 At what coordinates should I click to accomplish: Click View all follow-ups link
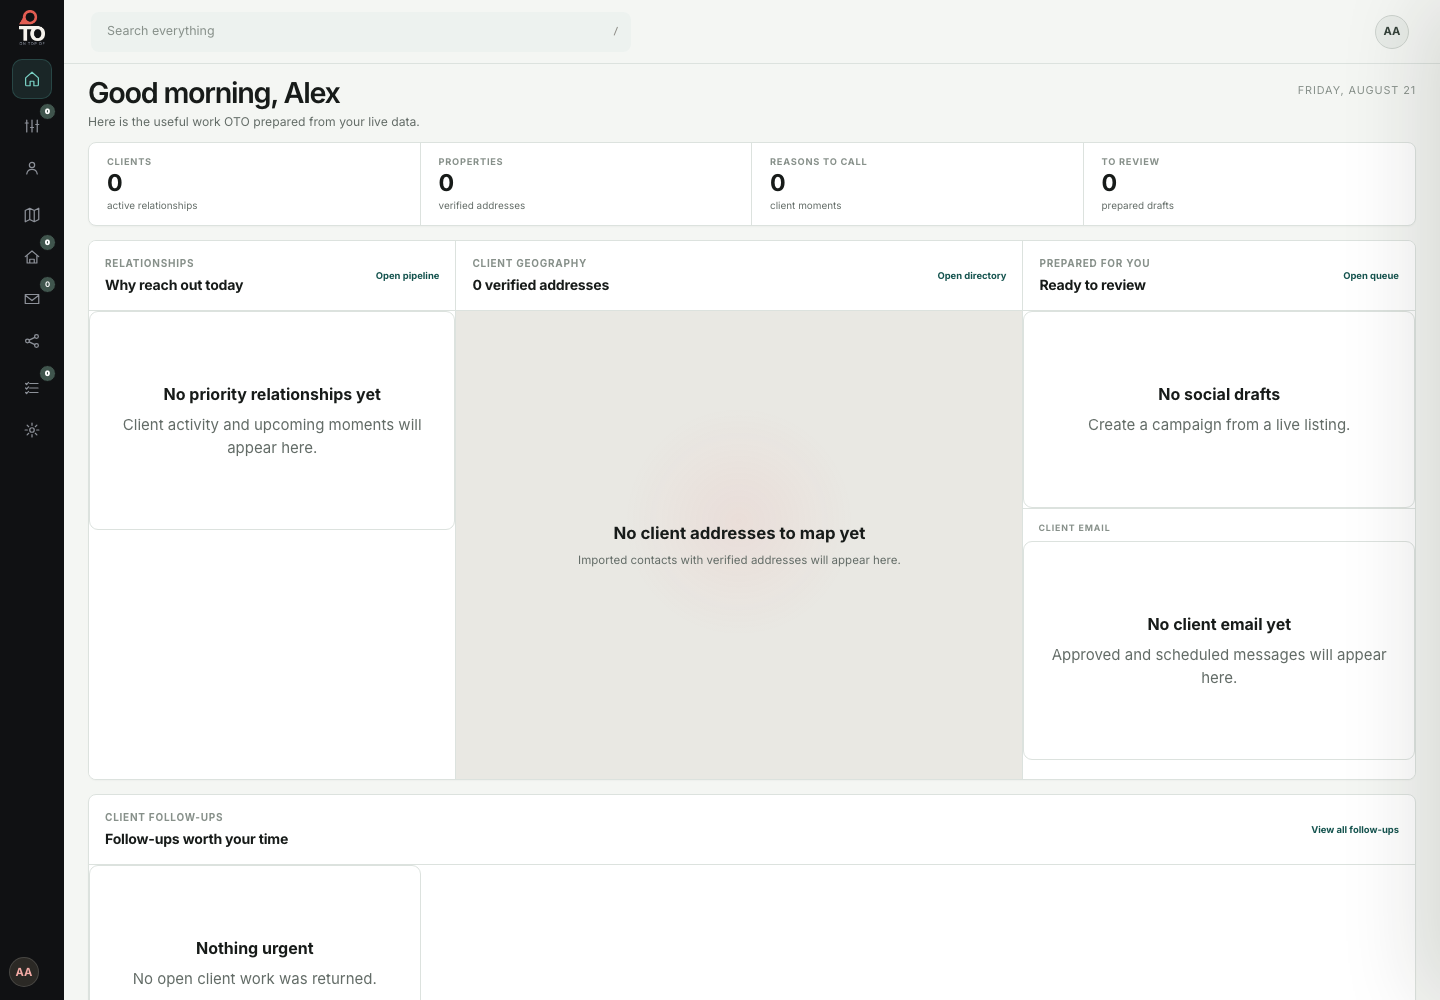pos(1355,830)
